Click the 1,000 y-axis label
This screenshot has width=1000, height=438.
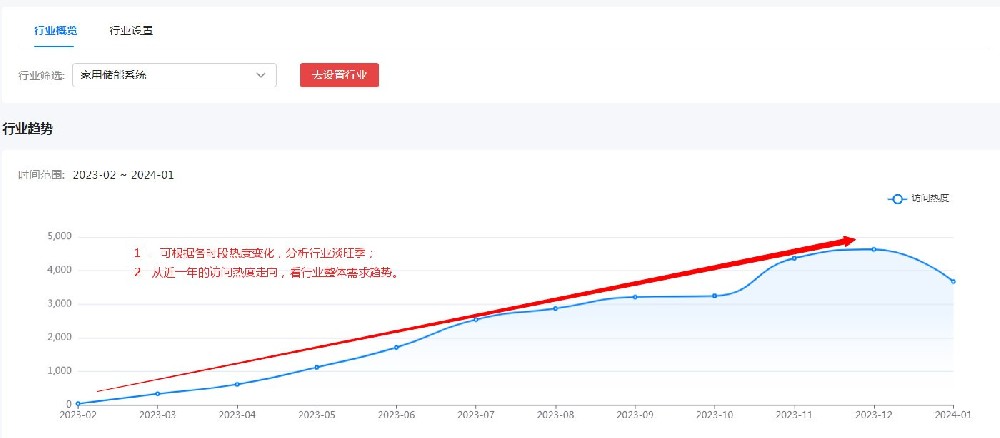[59, 371]
